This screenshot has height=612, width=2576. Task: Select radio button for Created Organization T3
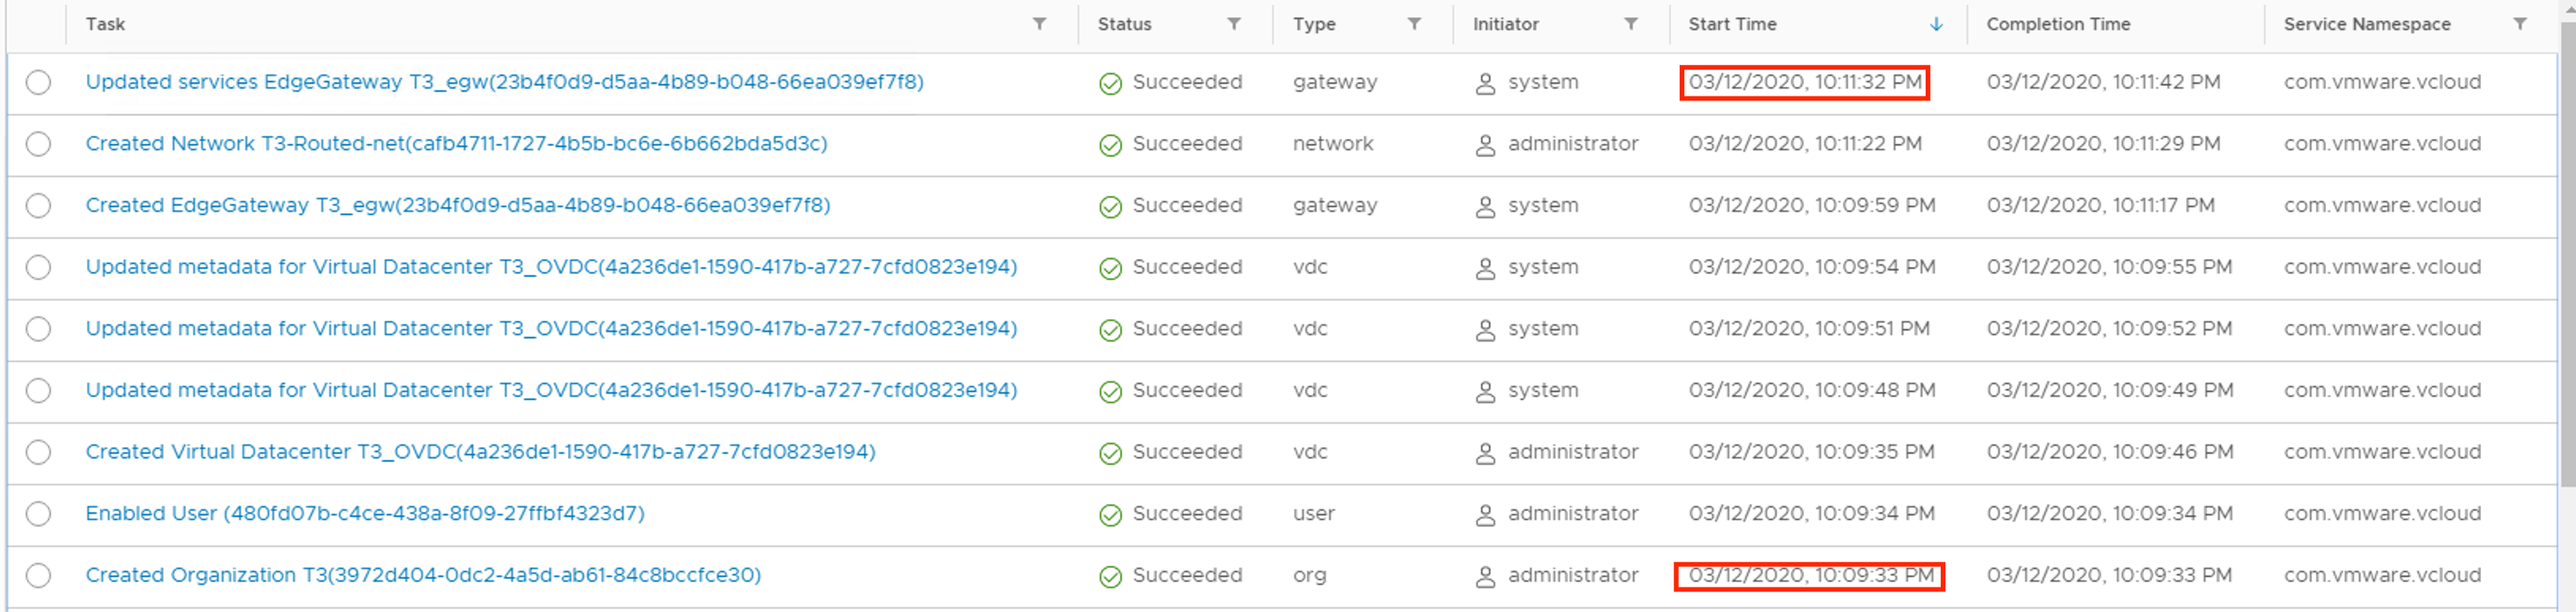tap(38, 576)
